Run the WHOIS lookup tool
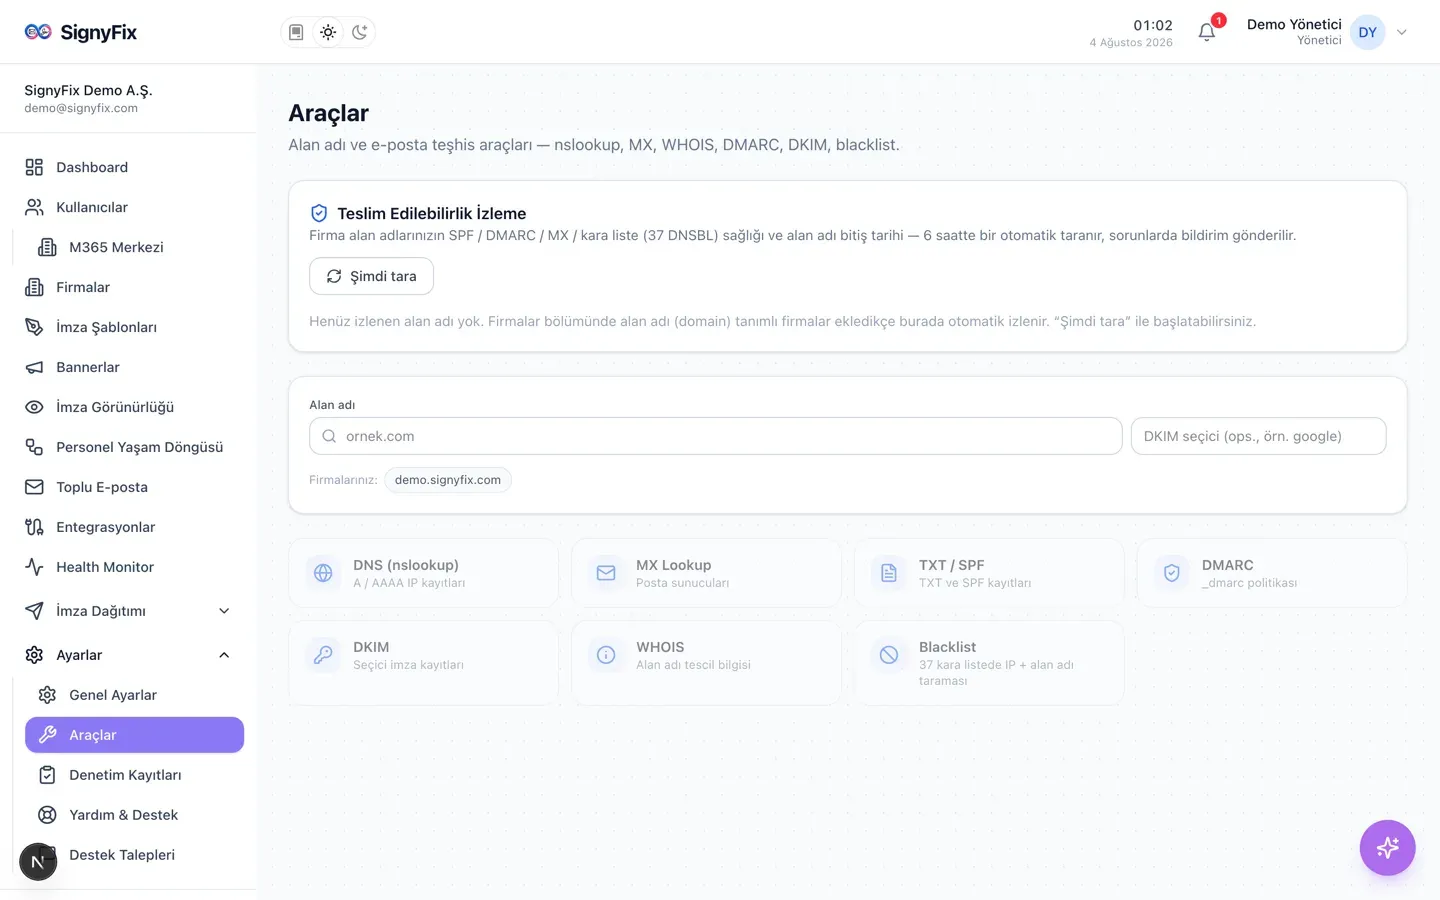The width and height of the screenshot is (1440, 900). (x=706, y=663)
